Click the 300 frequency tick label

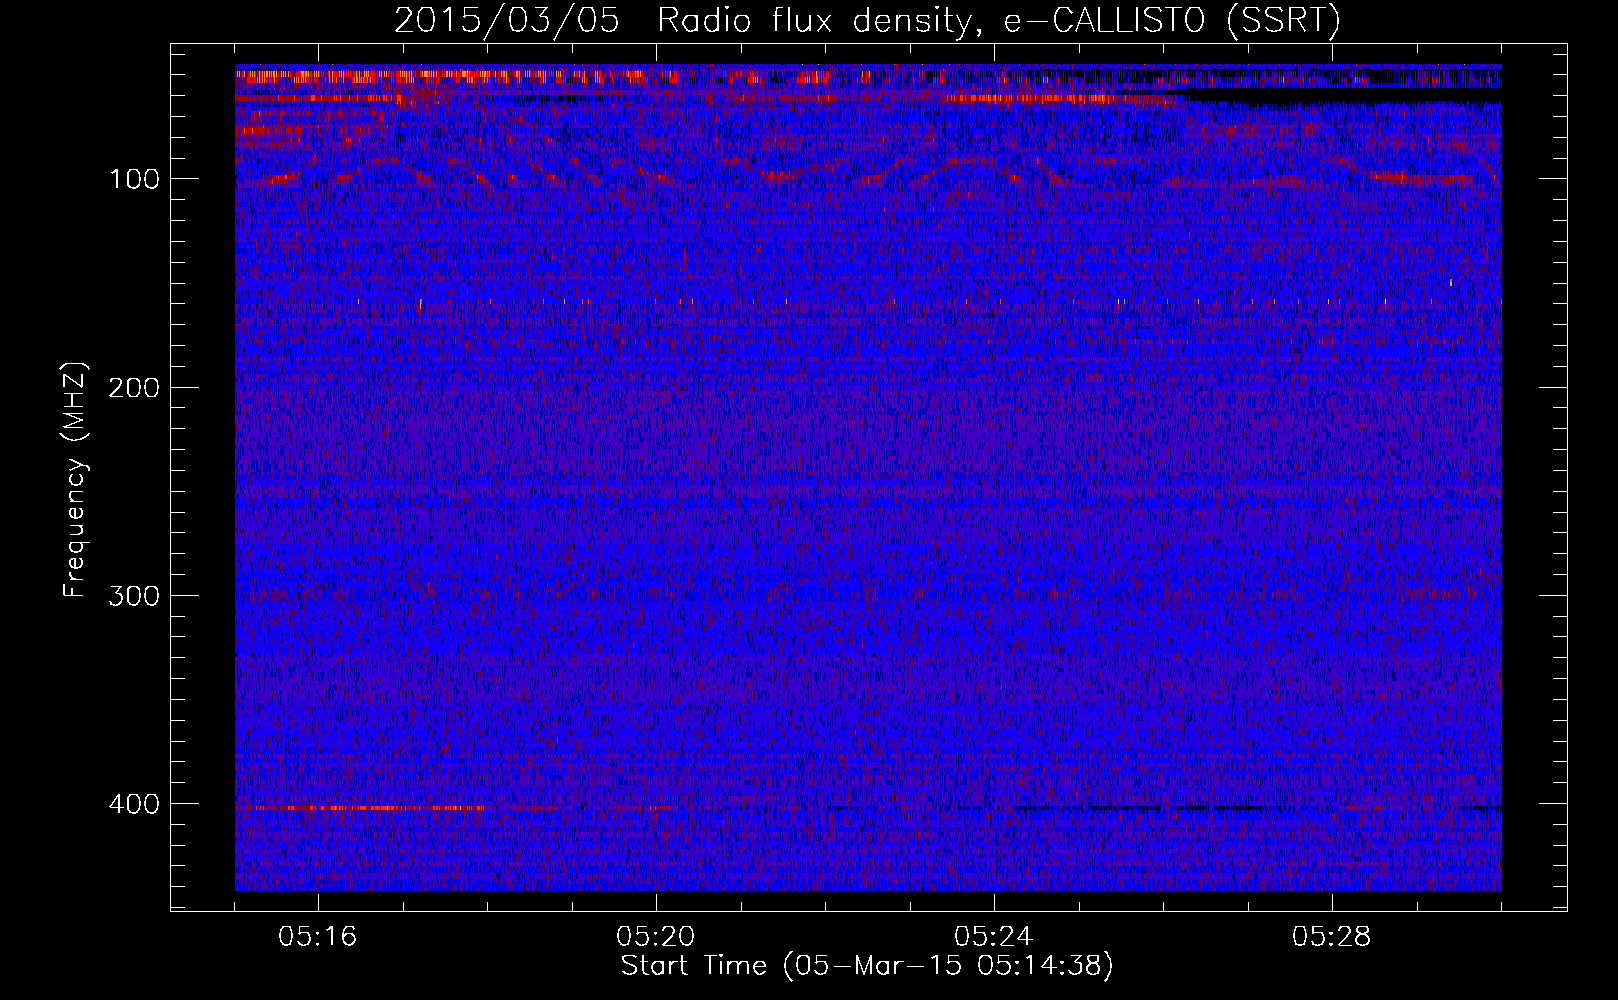134,596
